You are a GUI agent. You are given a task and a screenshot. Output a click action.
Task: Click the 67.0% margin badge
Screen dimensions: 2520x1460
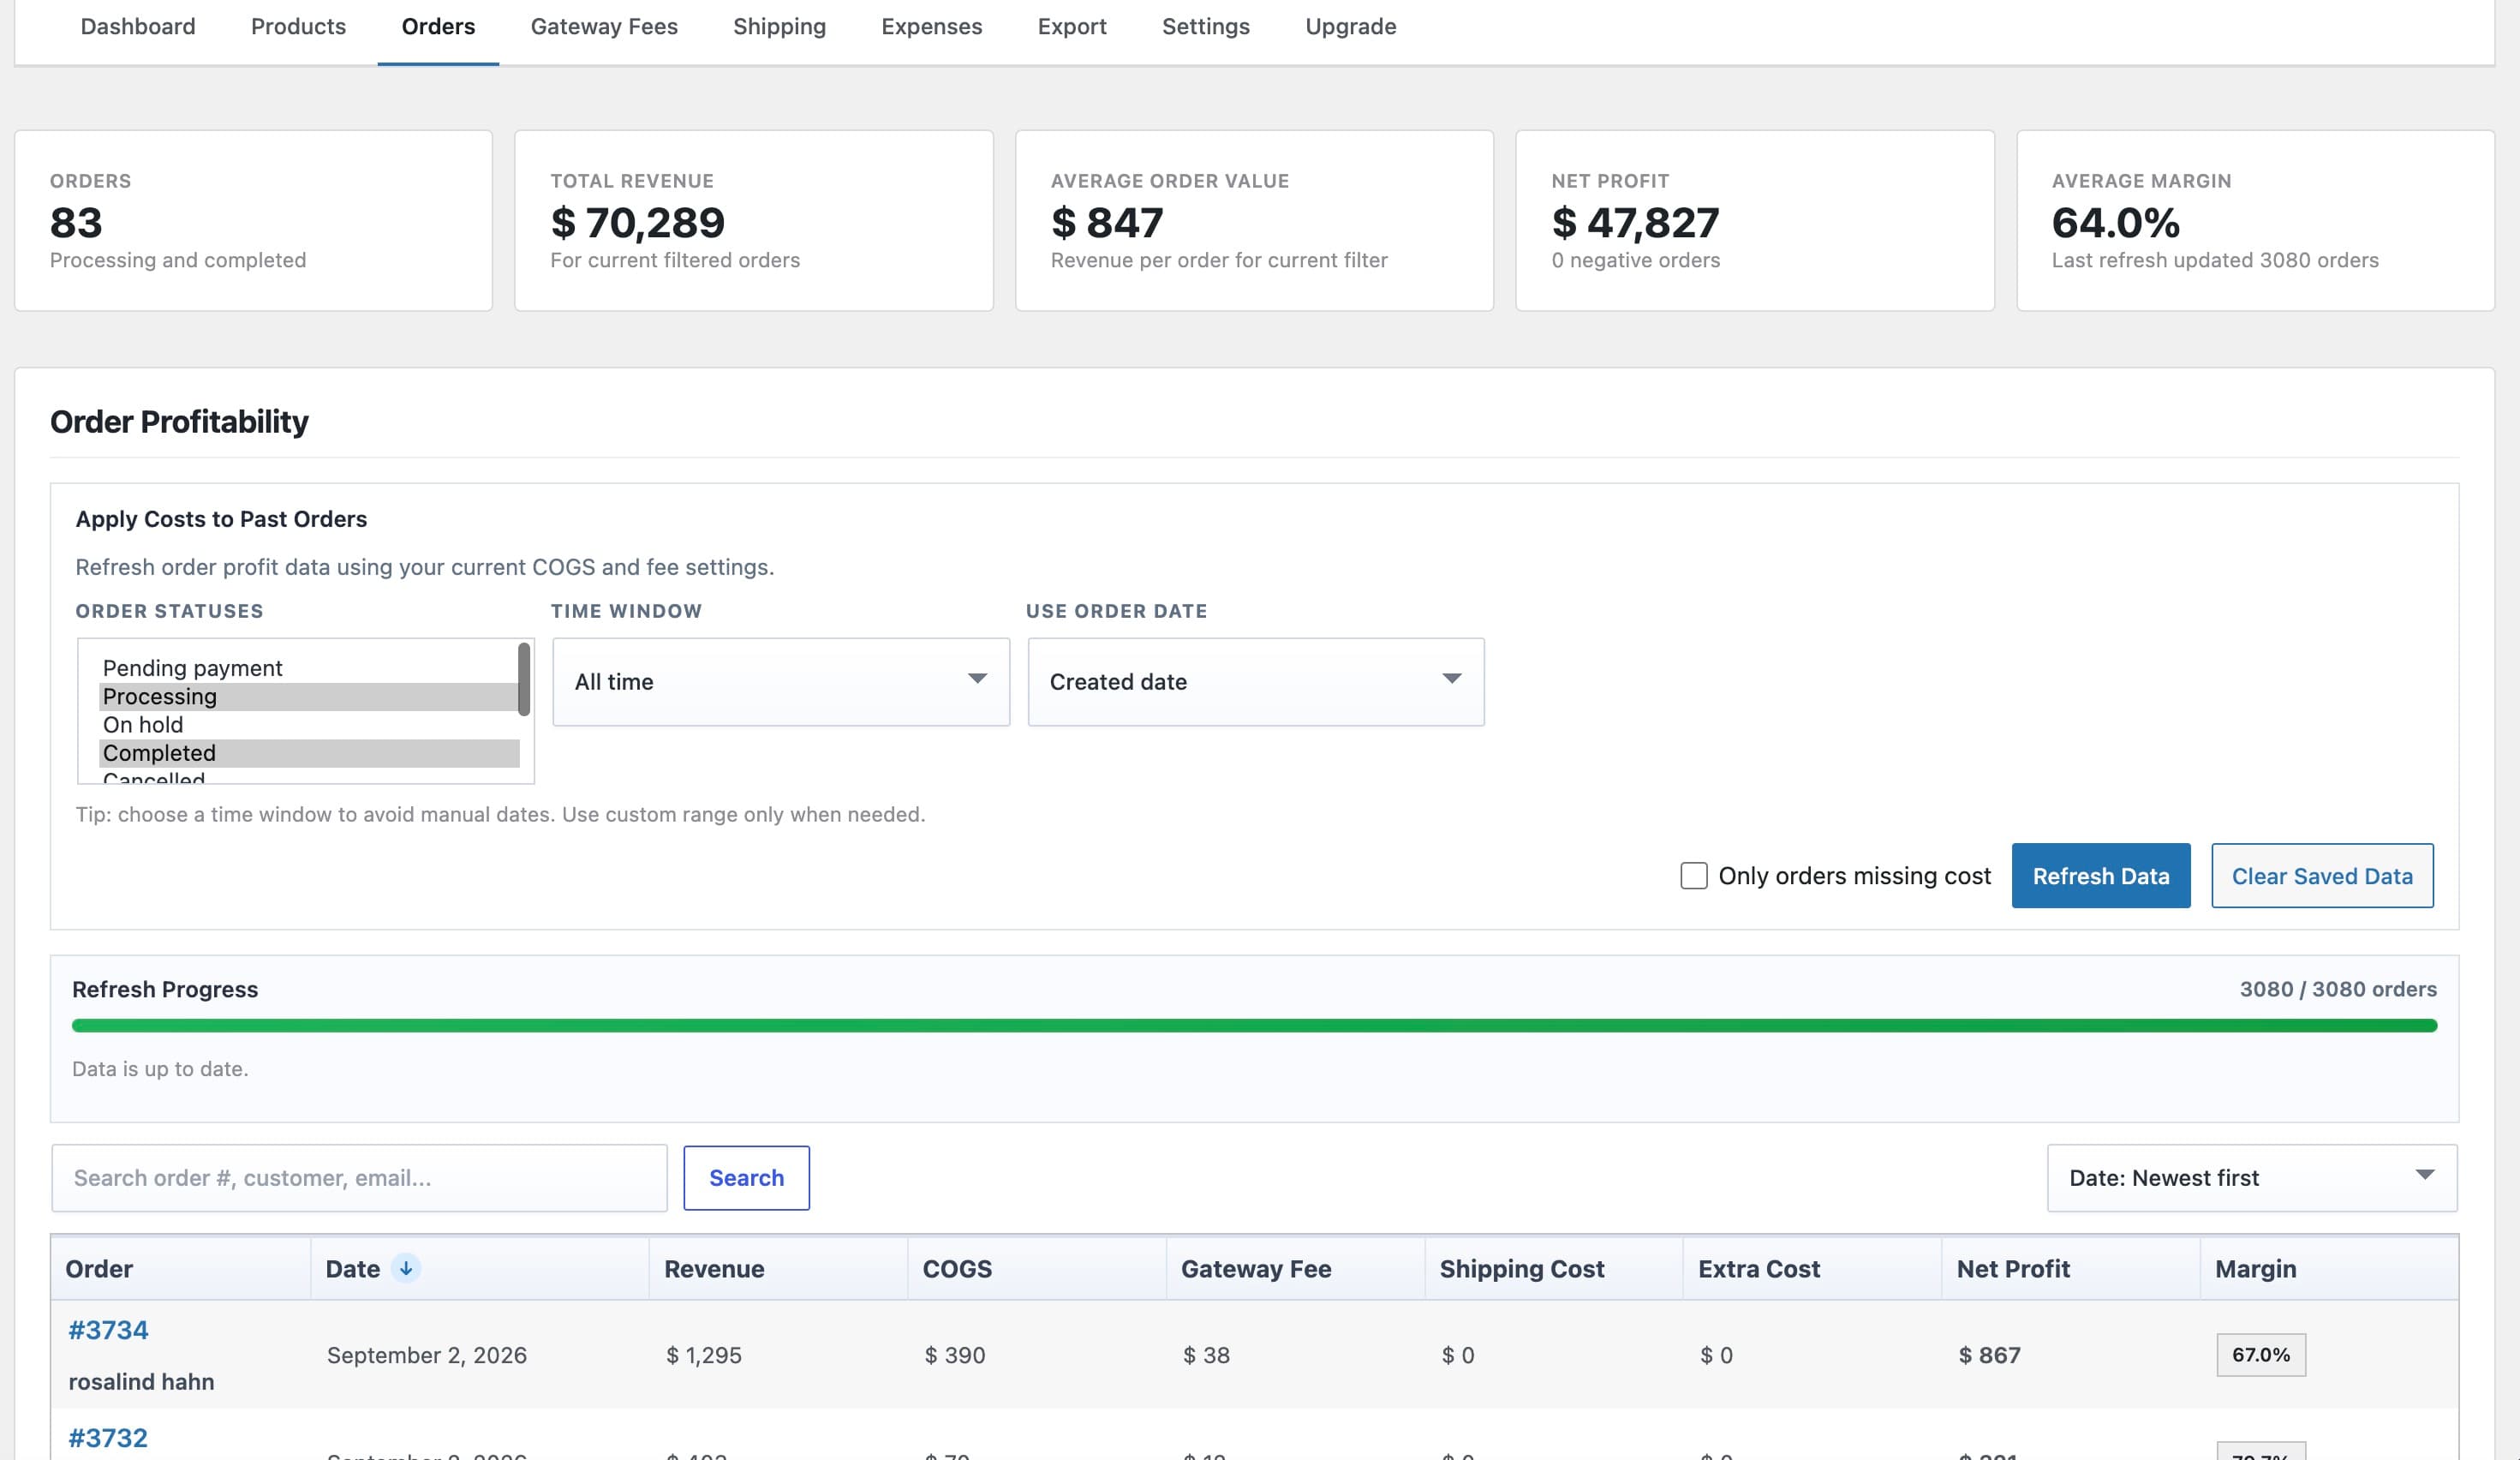[x=2261, y=1355]
